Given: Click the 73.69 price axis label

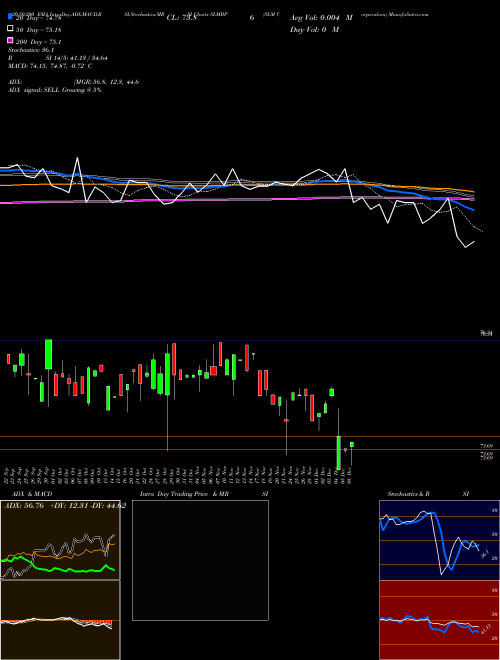Looking at the screenshot, I should tap(487, 445).
